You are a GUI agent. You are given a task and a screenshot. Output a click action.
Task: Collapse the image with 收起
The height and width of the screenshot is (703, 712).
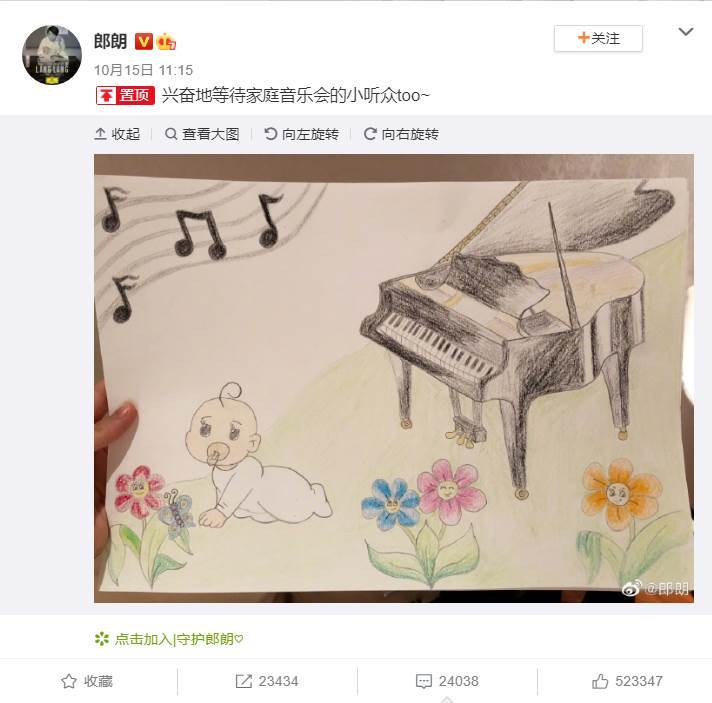tap(117, 134)
